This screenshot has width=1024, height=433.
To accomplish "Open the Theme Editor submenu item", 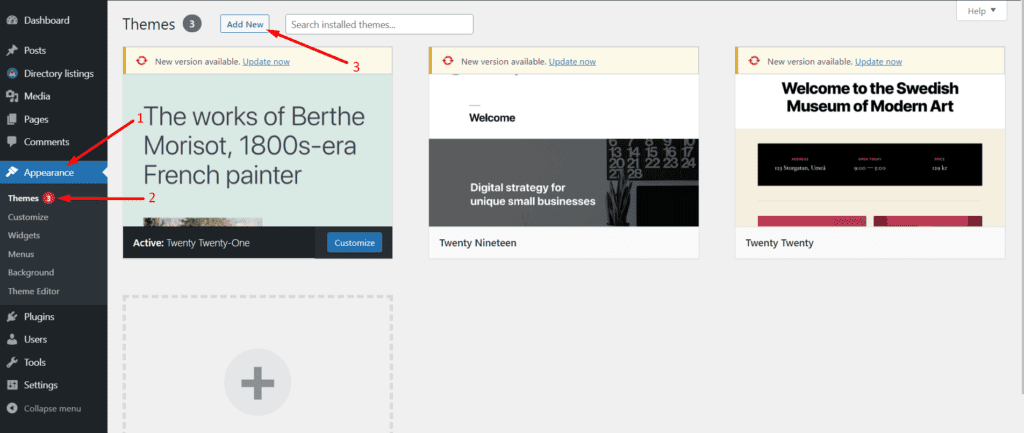I will click(33, 291).
